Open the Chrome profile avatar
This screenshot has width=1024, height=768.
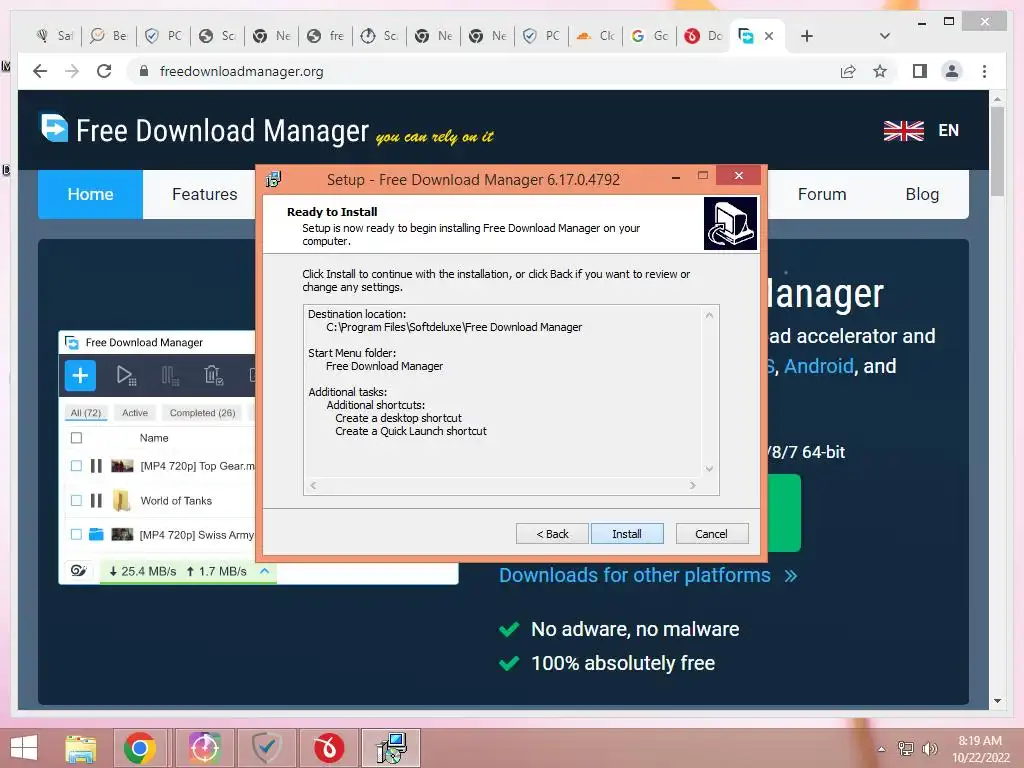click(952, 71)
